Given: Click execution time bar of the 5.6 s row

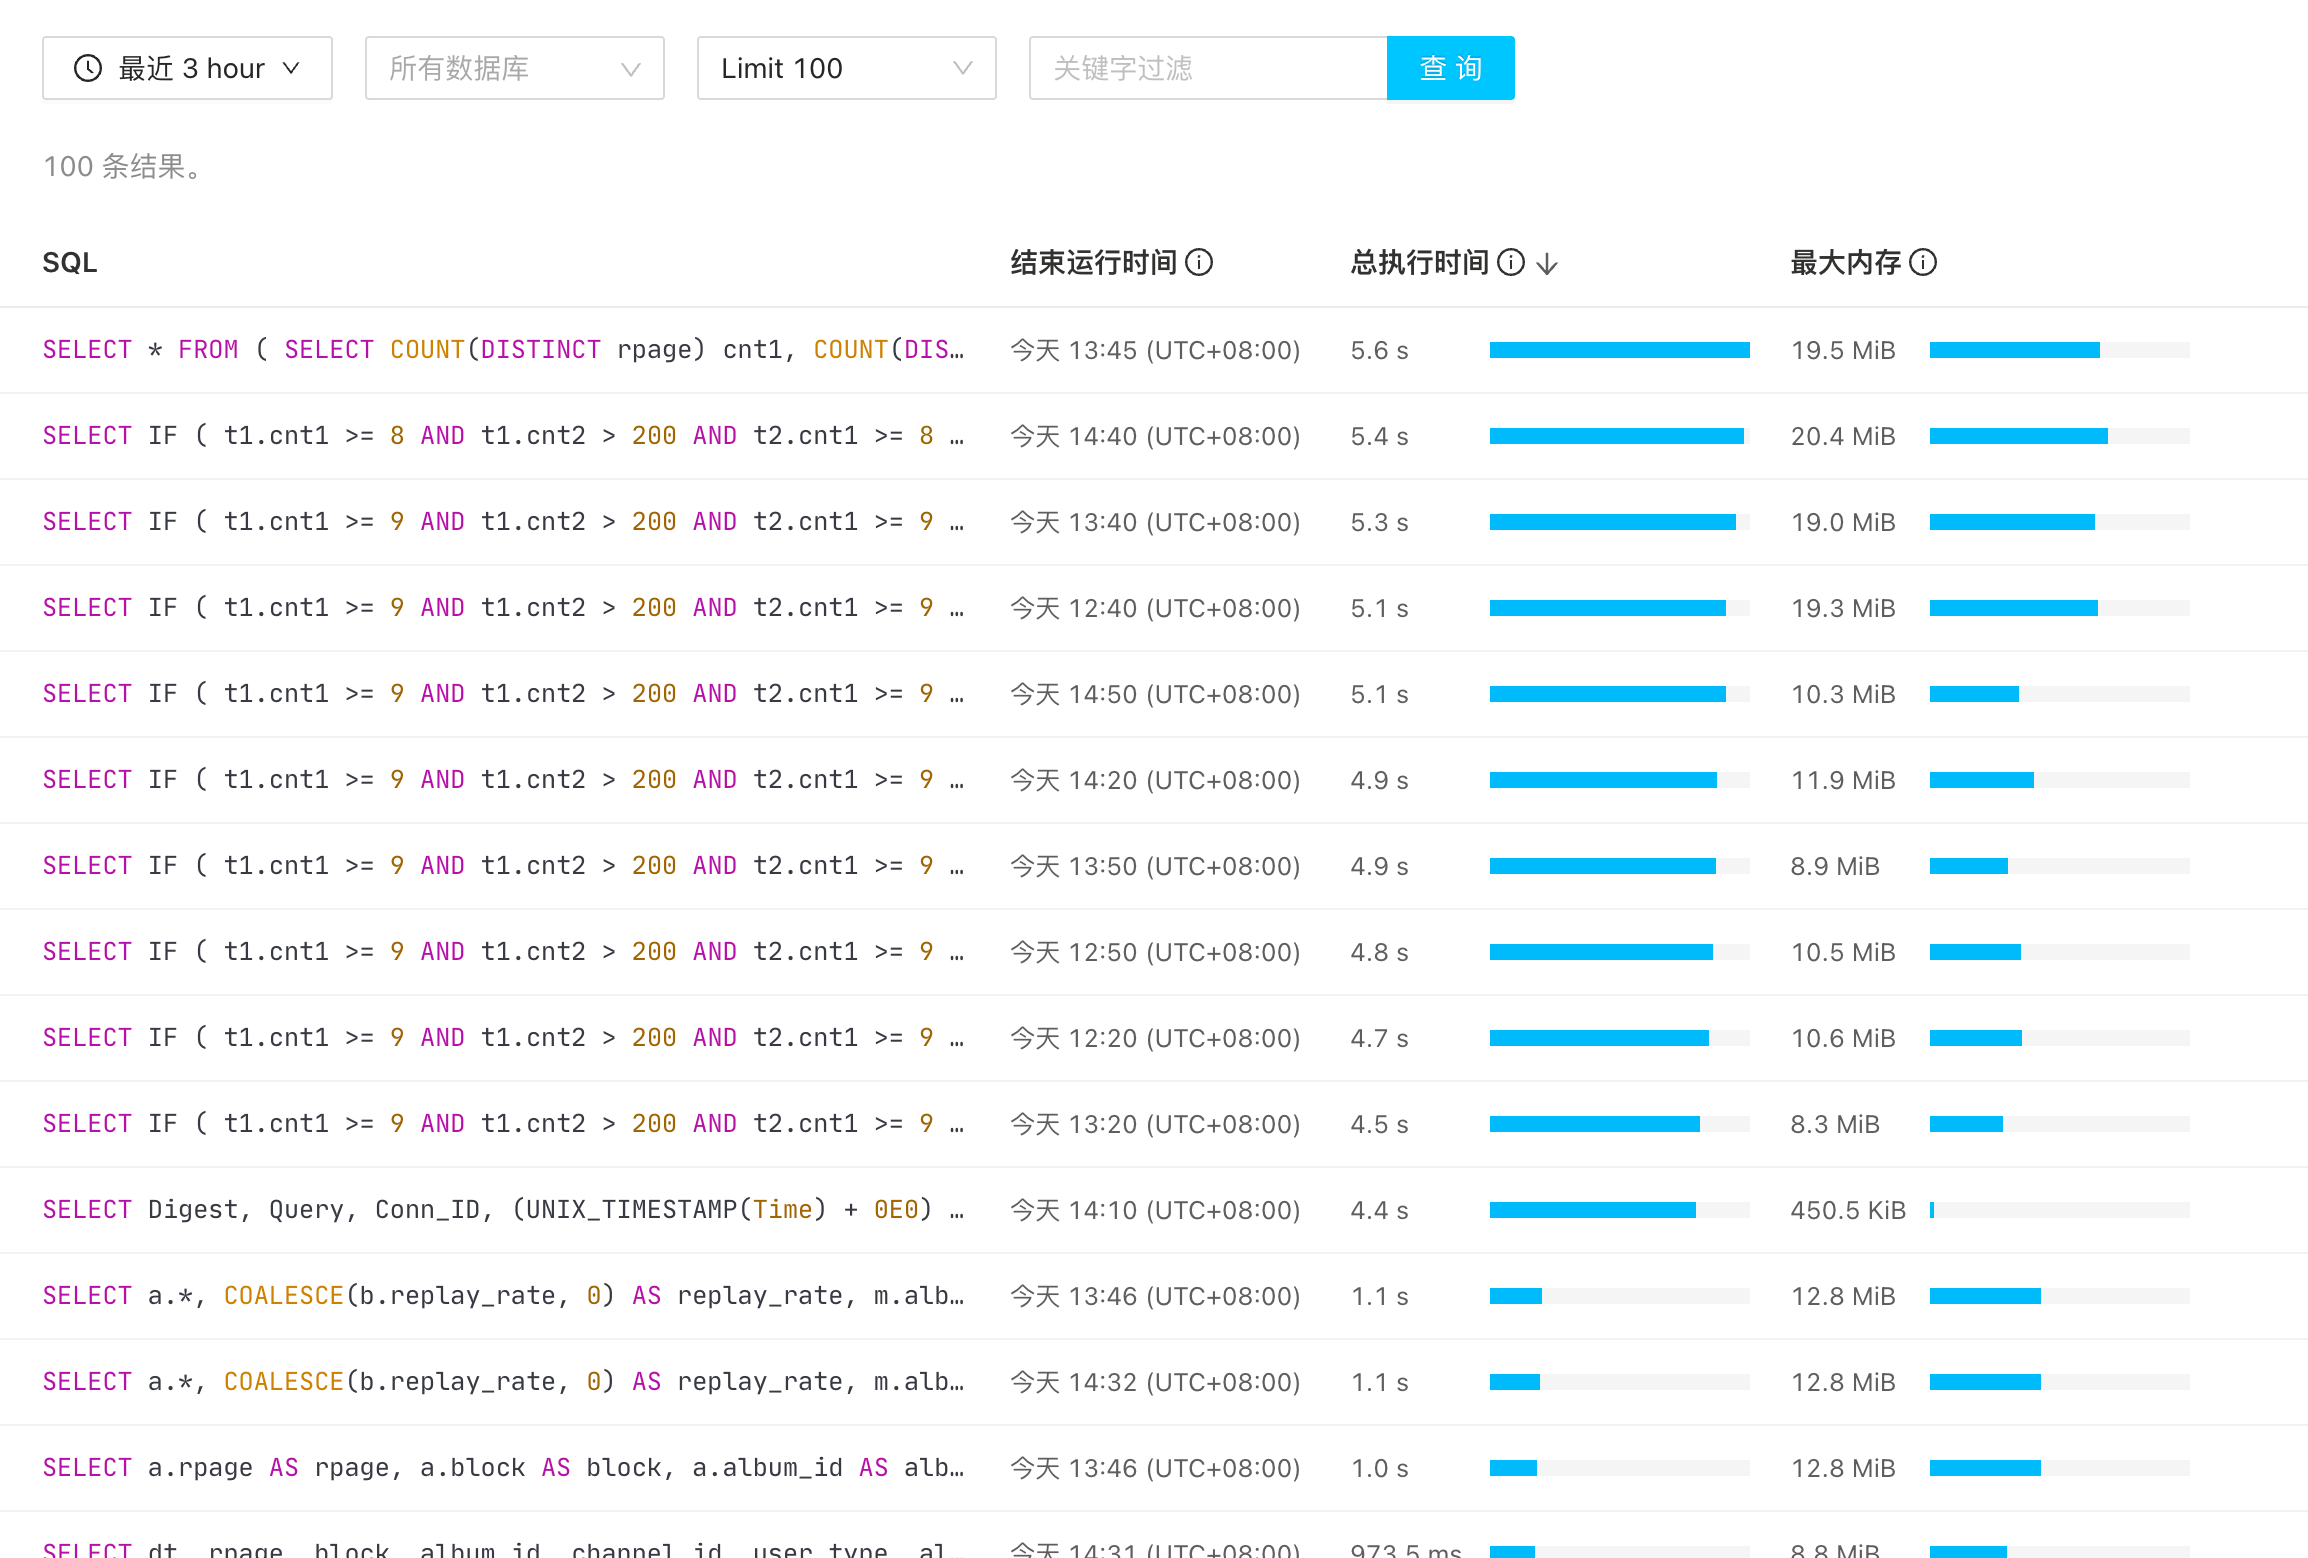Looking at the screenshot, I should tap(1619, 350).
